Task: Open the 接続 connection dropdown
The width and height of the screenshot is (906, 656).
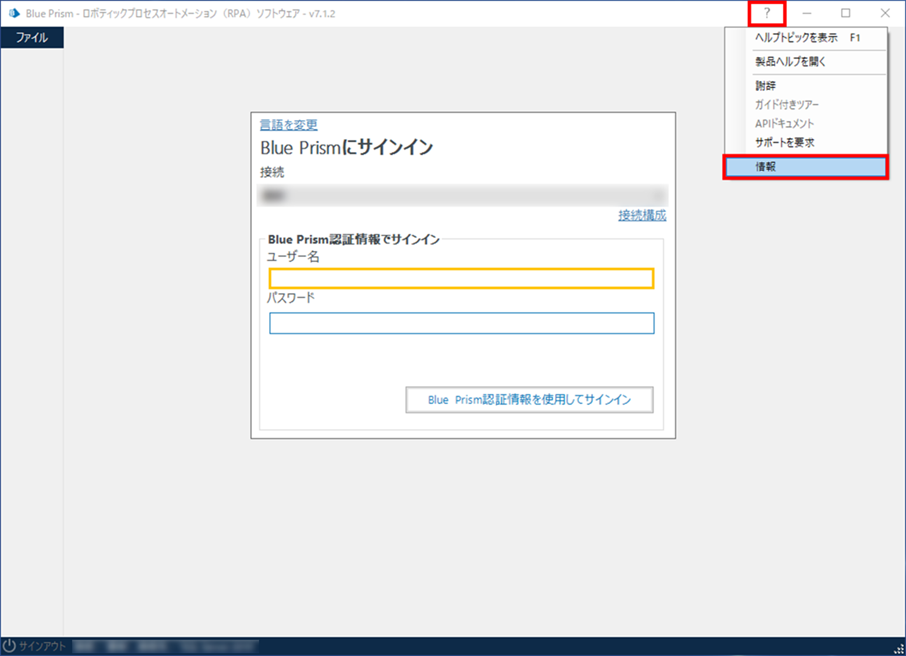Action: pyautogui.click(x=462, y=195)
